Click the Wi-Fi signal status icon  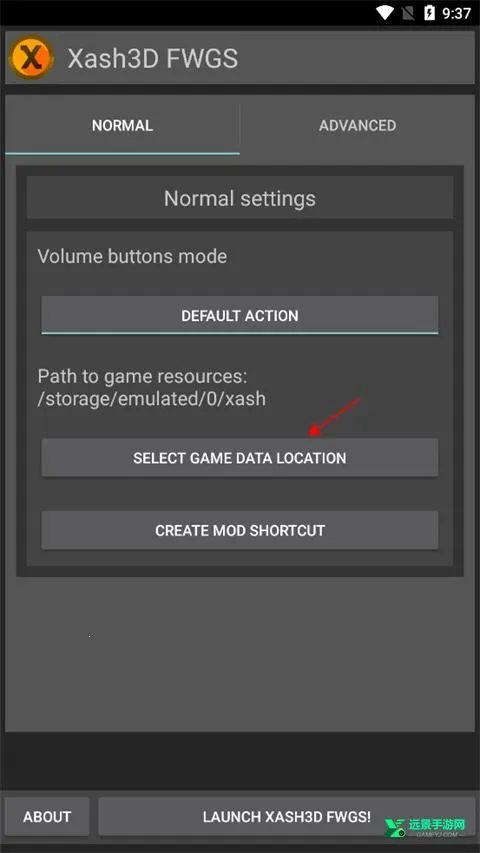(385, 13)
